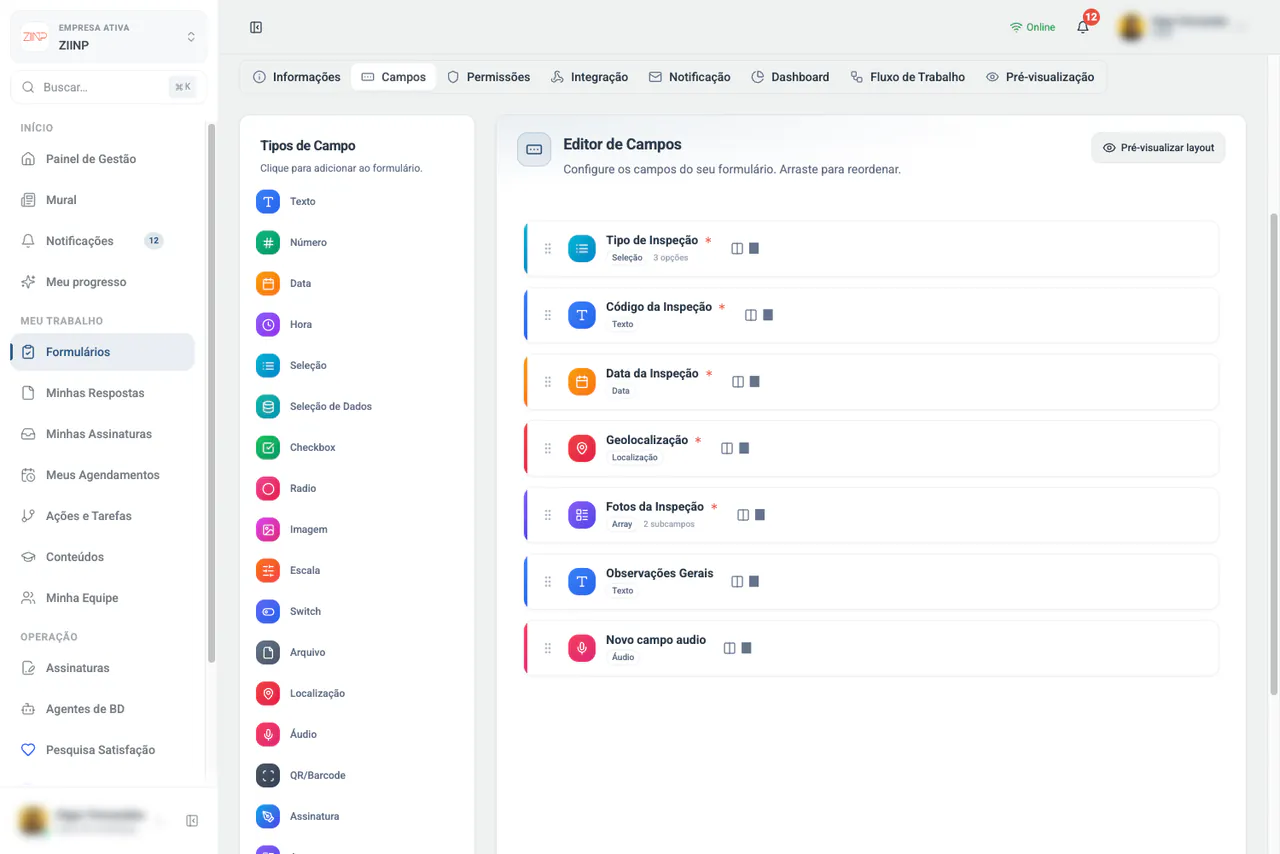The height and width of the screenshot is (854, 1280).
Task: Add an Escala field type
Action: tap(288, 570)
